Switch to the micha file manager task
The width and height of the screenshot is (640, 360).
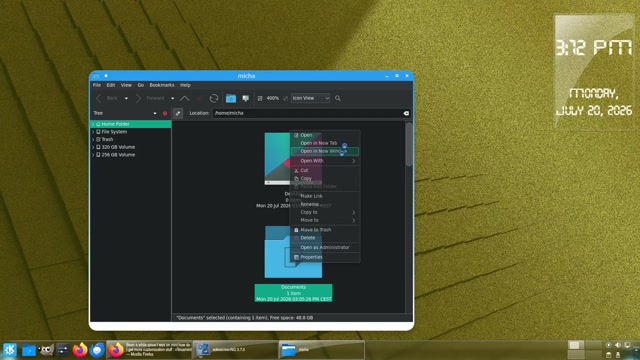tap(322, 350)
